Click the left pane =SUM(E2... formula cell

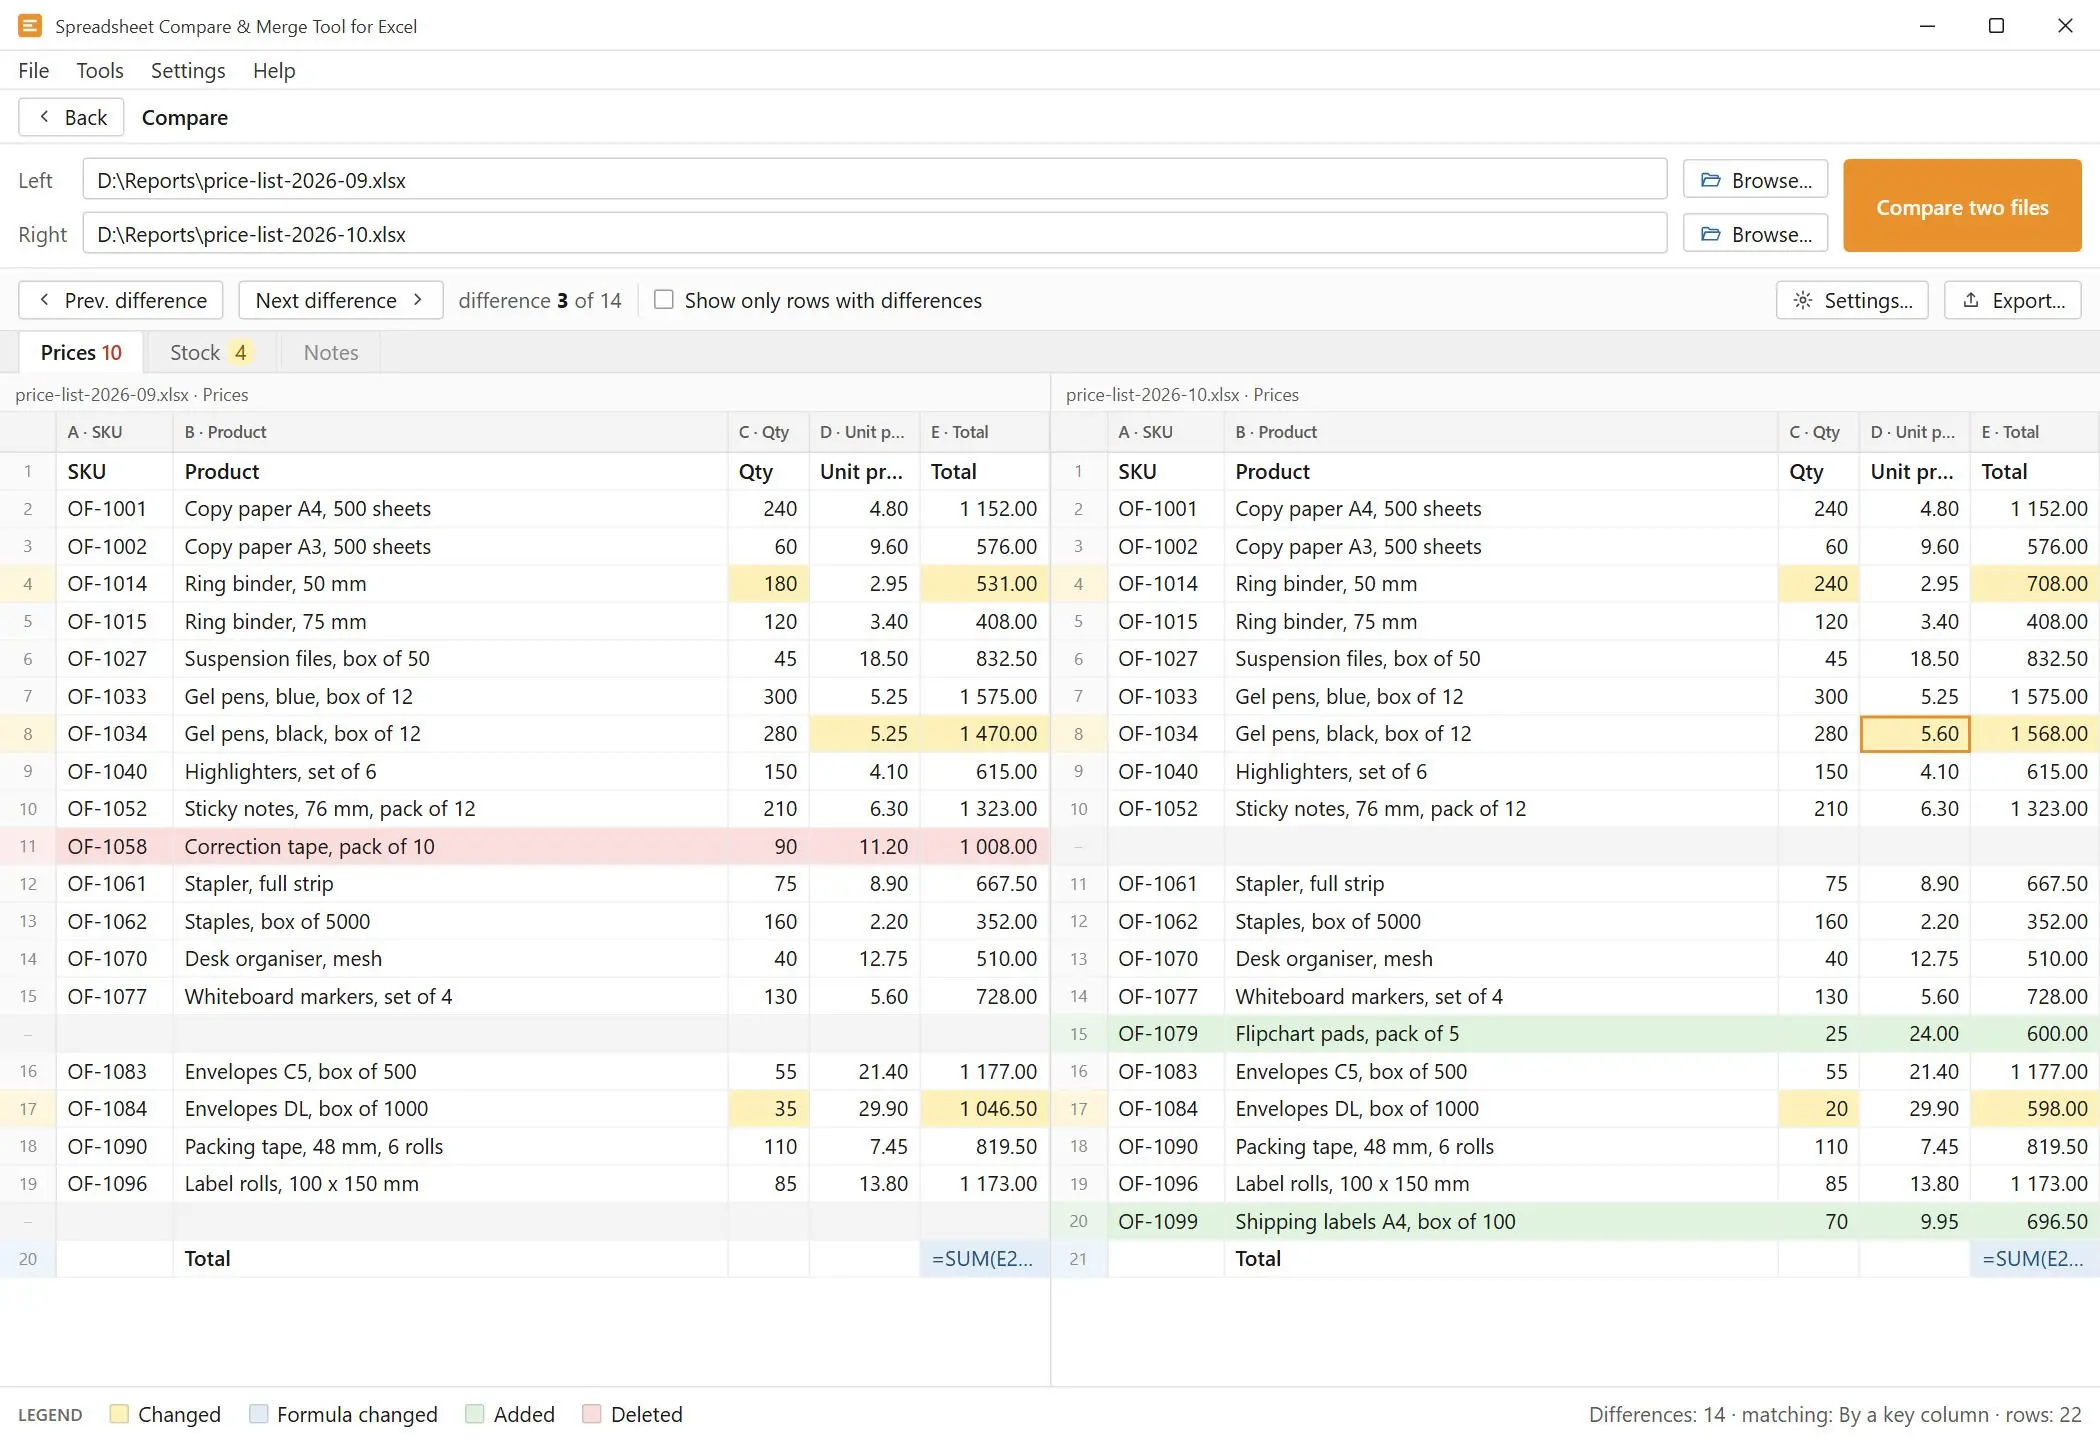[x=984, y=1259]
